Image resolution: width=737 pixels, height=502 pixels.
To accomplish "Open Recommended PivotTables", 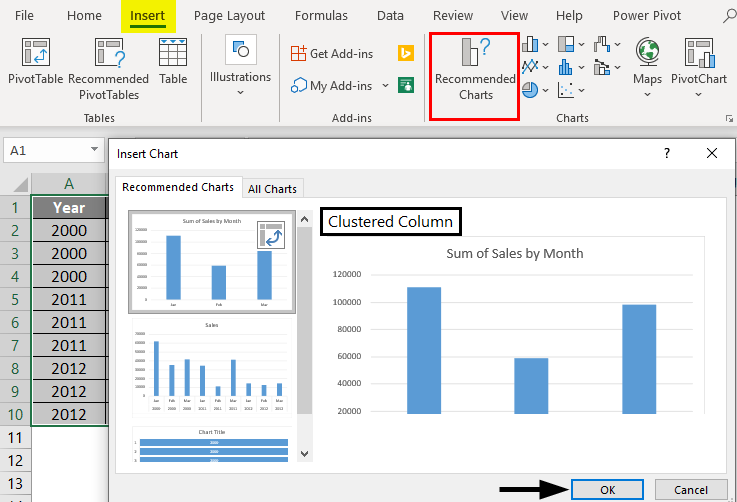I will [109, 69].
